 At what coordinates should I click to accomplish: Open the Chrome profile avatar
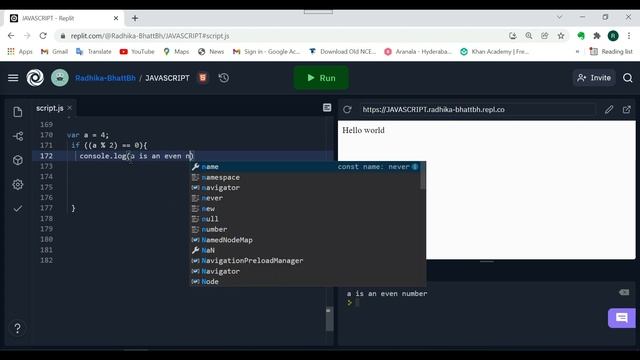pos(613,36)
